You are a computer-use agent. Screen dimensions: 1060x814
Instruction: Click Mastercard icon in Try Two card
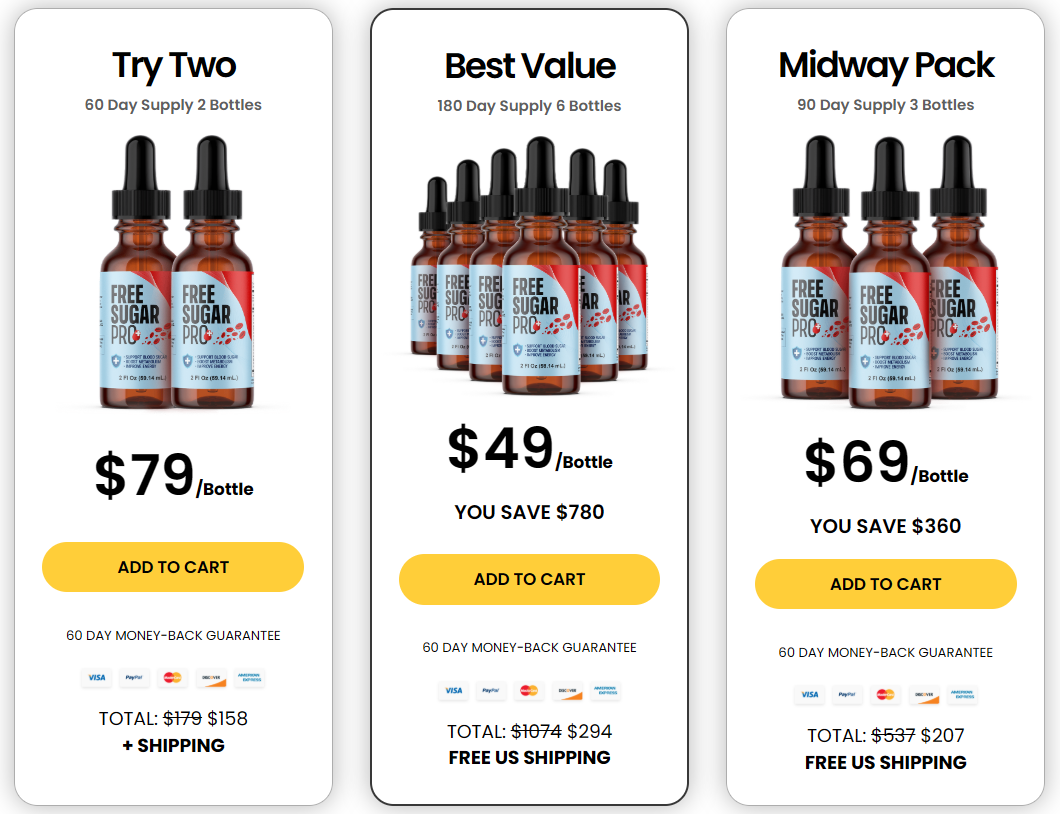click(x=172, y=677)
